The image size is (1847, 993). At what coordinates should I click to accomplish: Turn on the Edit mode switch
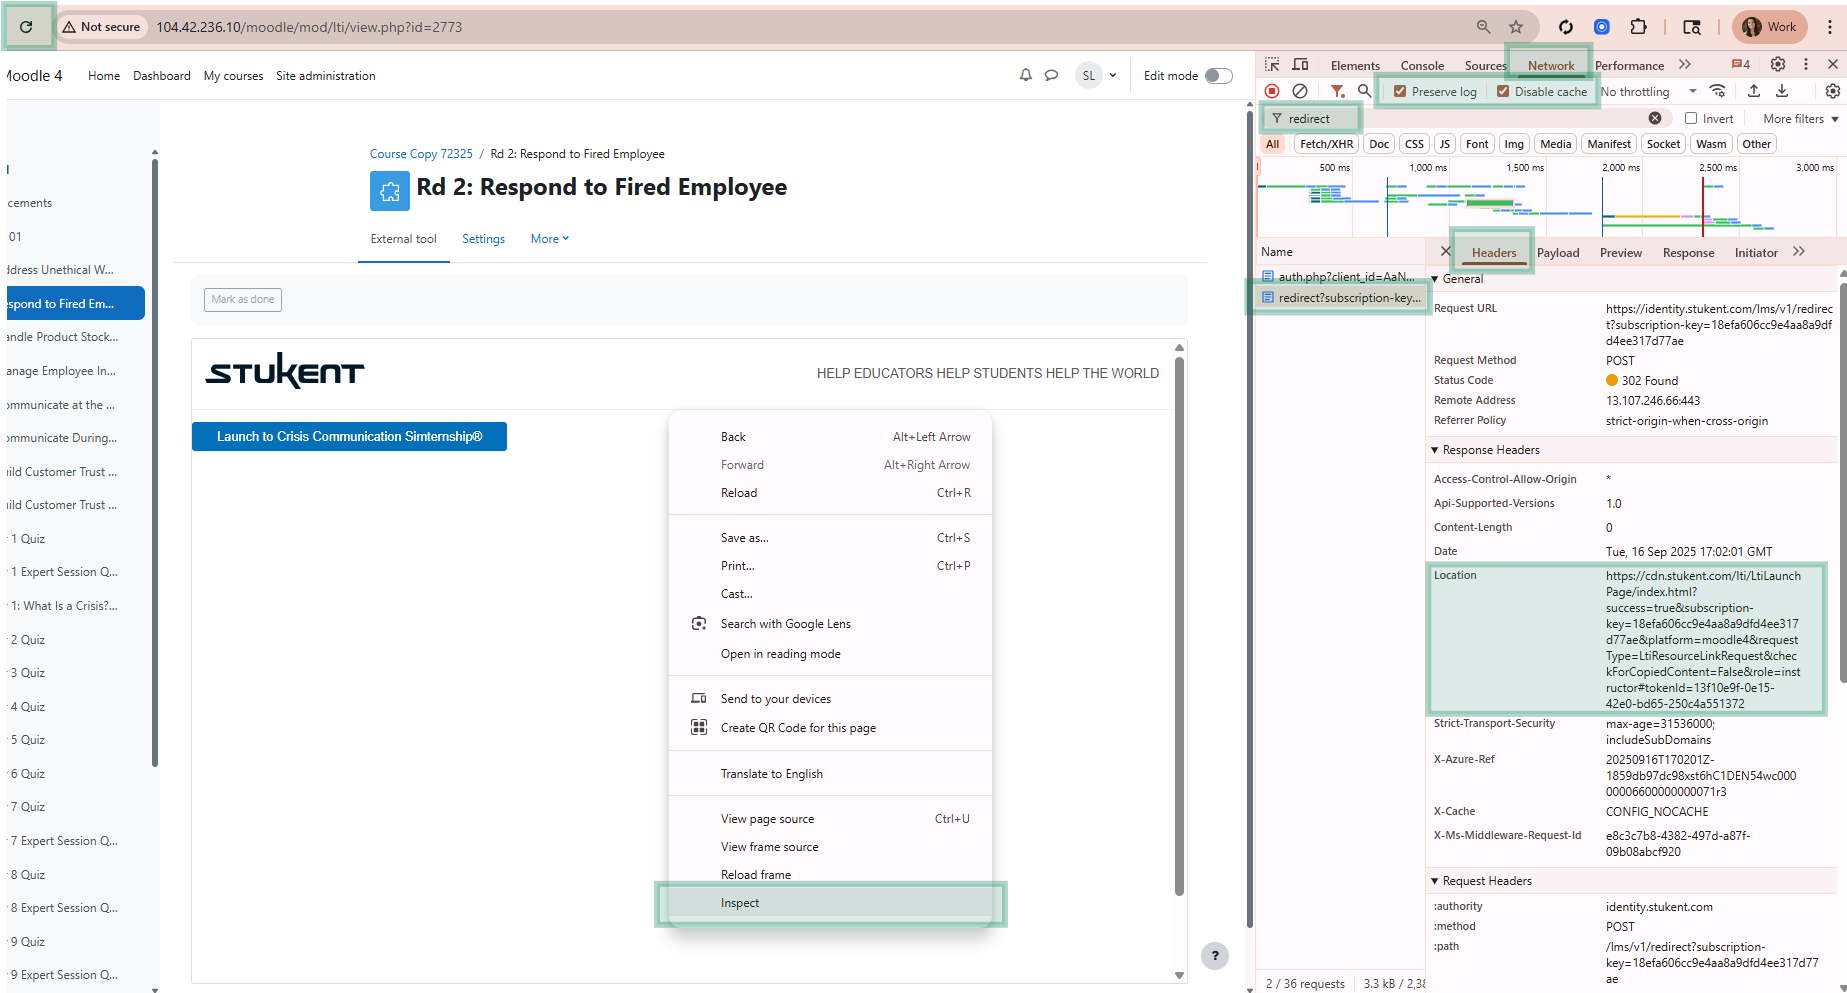click(1218, 76)
